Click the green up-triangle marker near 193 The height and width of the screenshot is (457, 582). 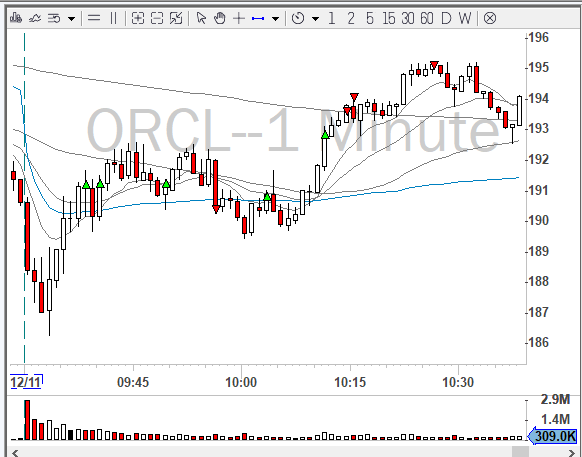[x=325, y=134]
